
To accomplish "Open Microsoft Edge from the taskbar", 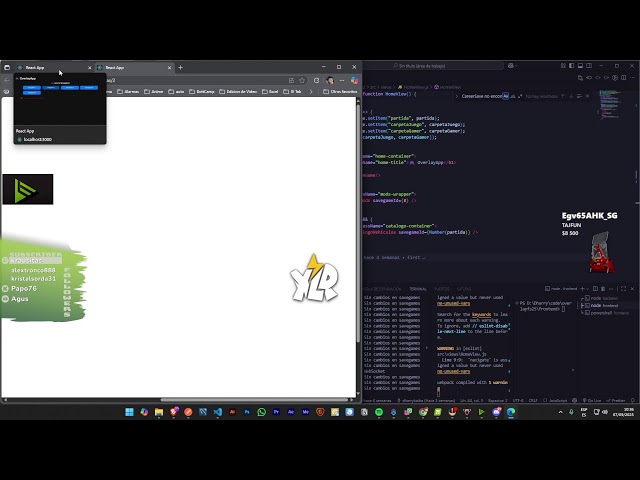I will tap(511, 412).
